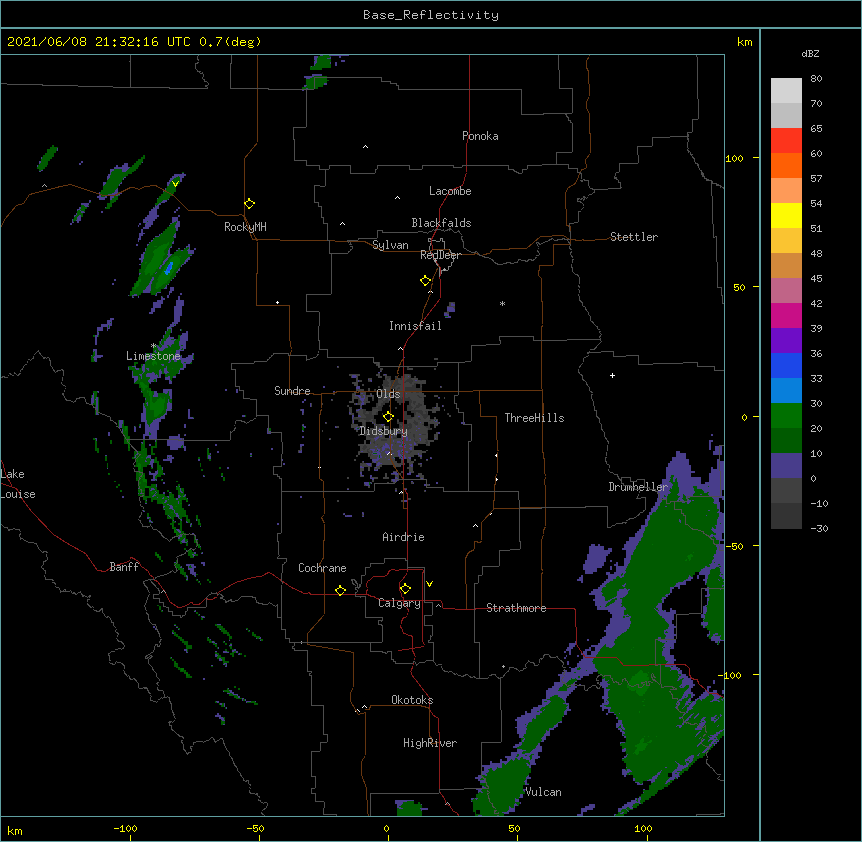Select the 36 dBZ blue color swatch
The image size is (862, 842).
coord(786,365)
